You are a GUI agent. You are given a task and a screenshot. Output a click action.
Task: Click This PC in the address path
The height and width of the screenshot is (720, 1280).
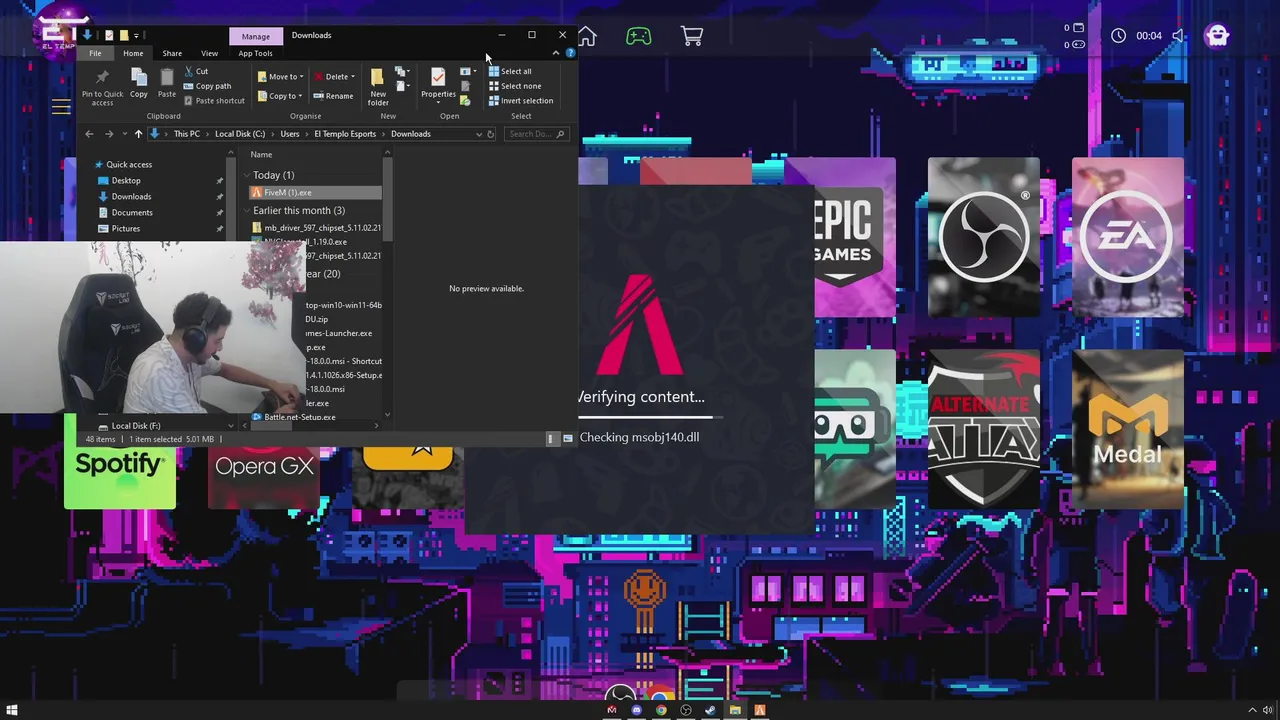click(x=187, y=134)
